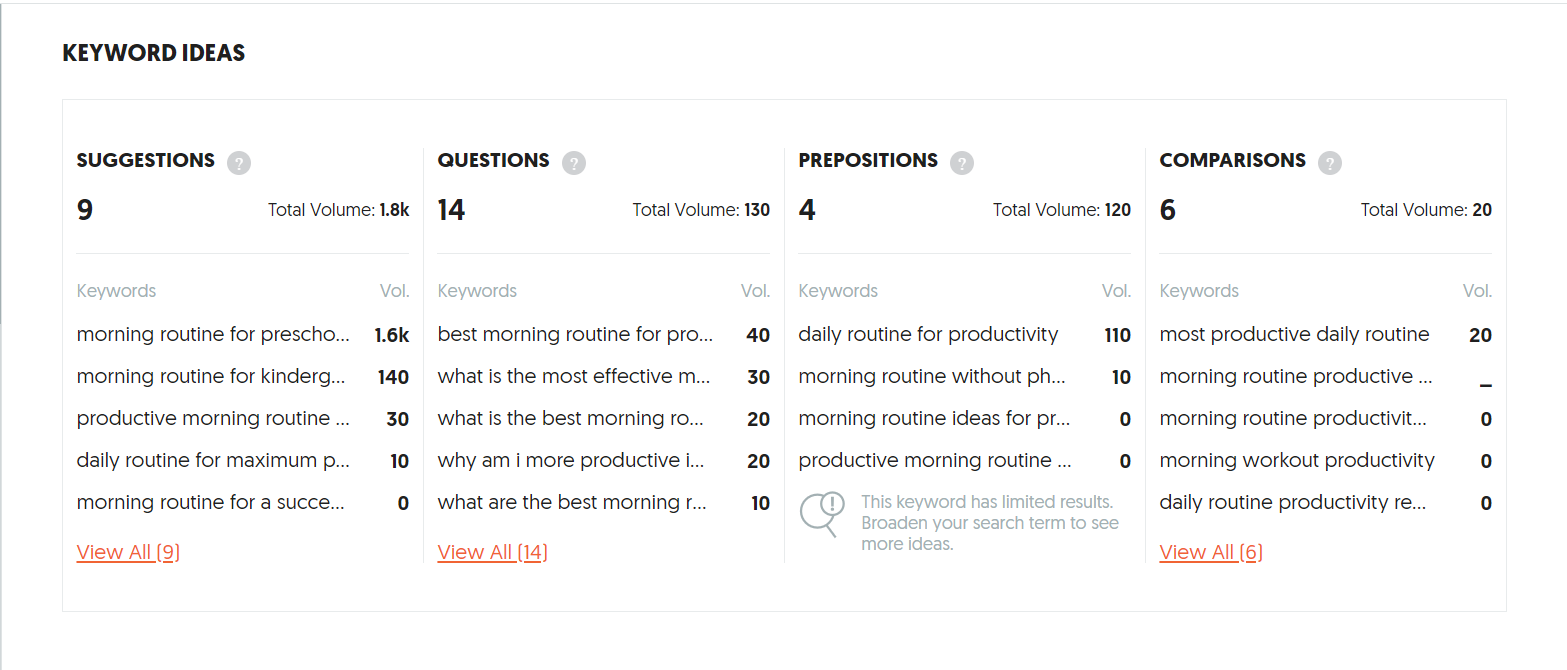This screenshot has width=1567, height=670.
Task: Click the Comparisons question mark icon
Action: (x=1329, y=162)
